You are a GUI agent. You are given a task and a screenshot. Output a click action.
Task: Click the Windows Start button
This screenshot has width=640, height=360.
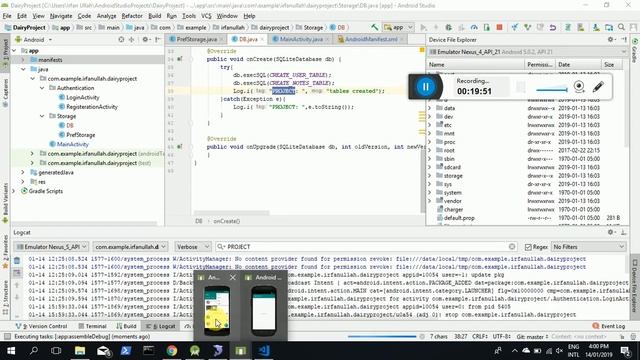click(x=11, y=351)
